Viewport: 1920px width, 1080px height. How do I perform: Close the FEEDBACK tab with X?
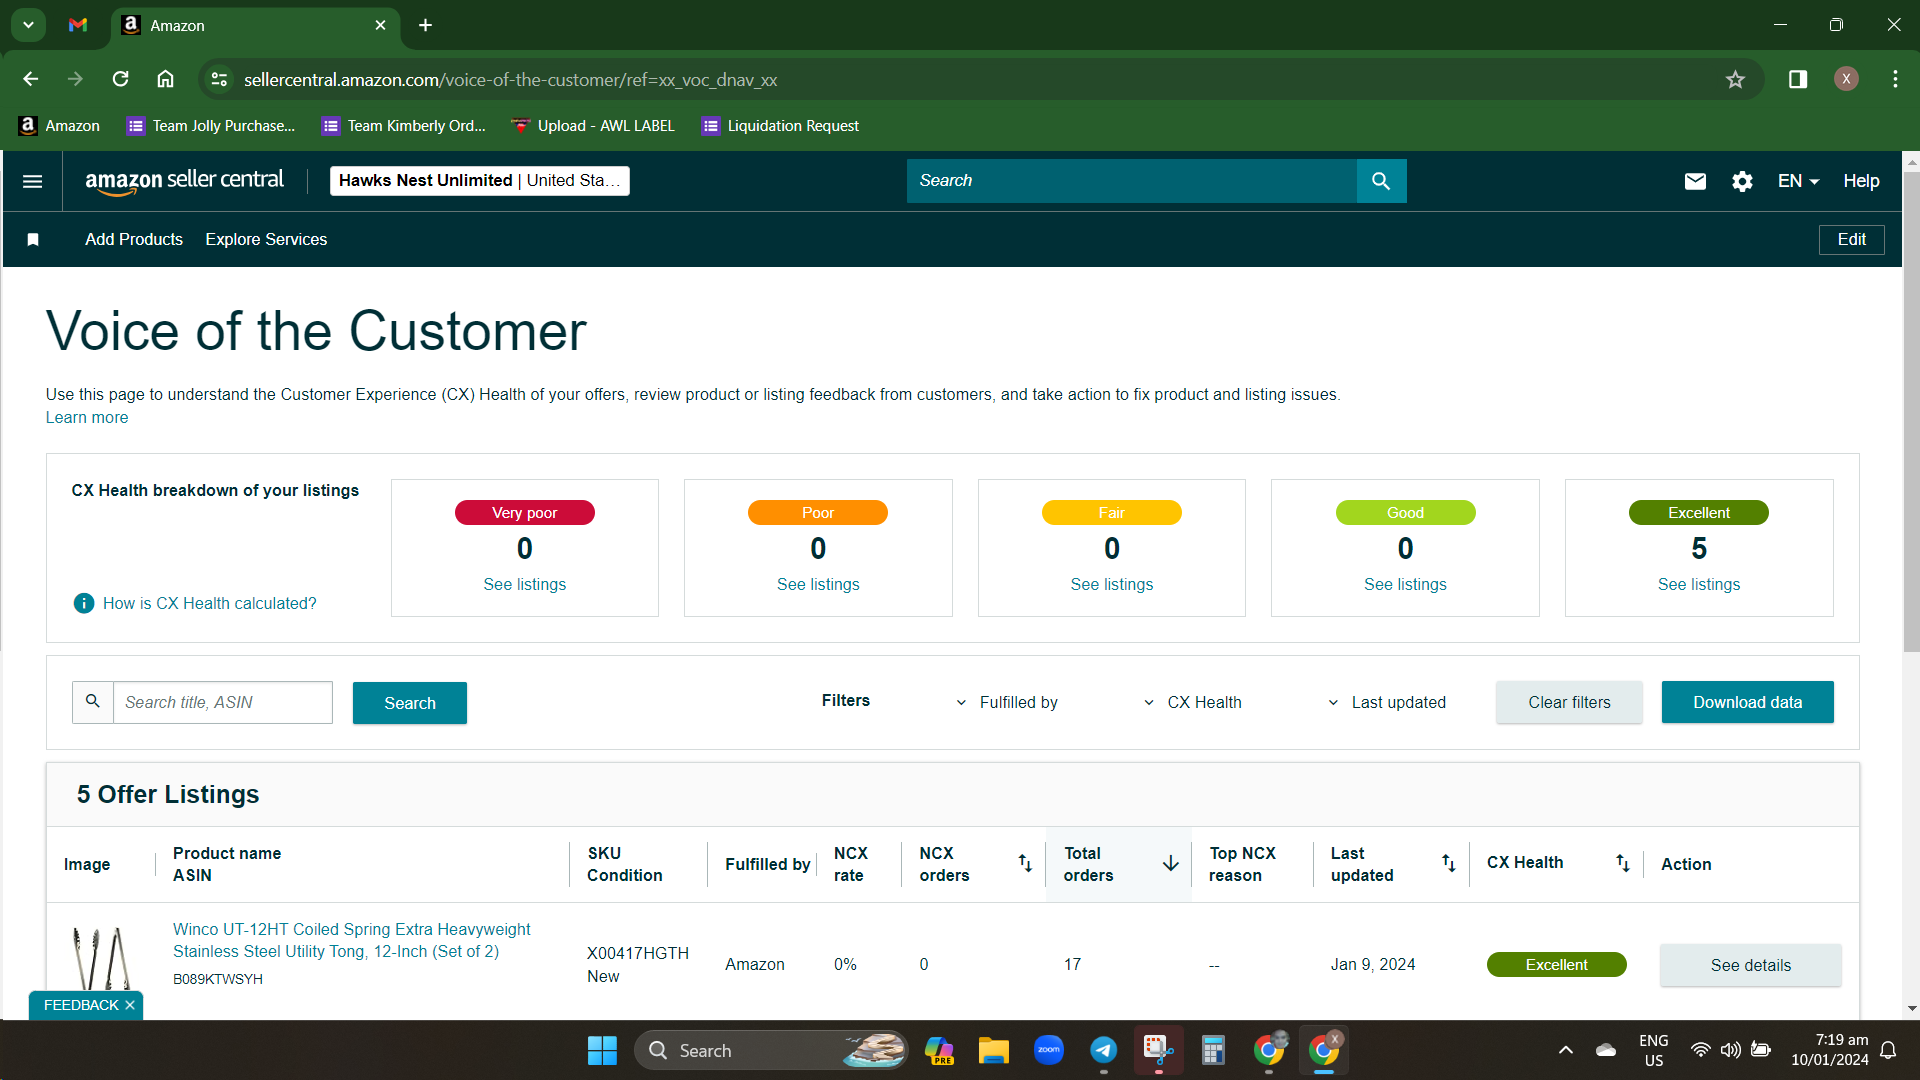[x=130, y=1005]
